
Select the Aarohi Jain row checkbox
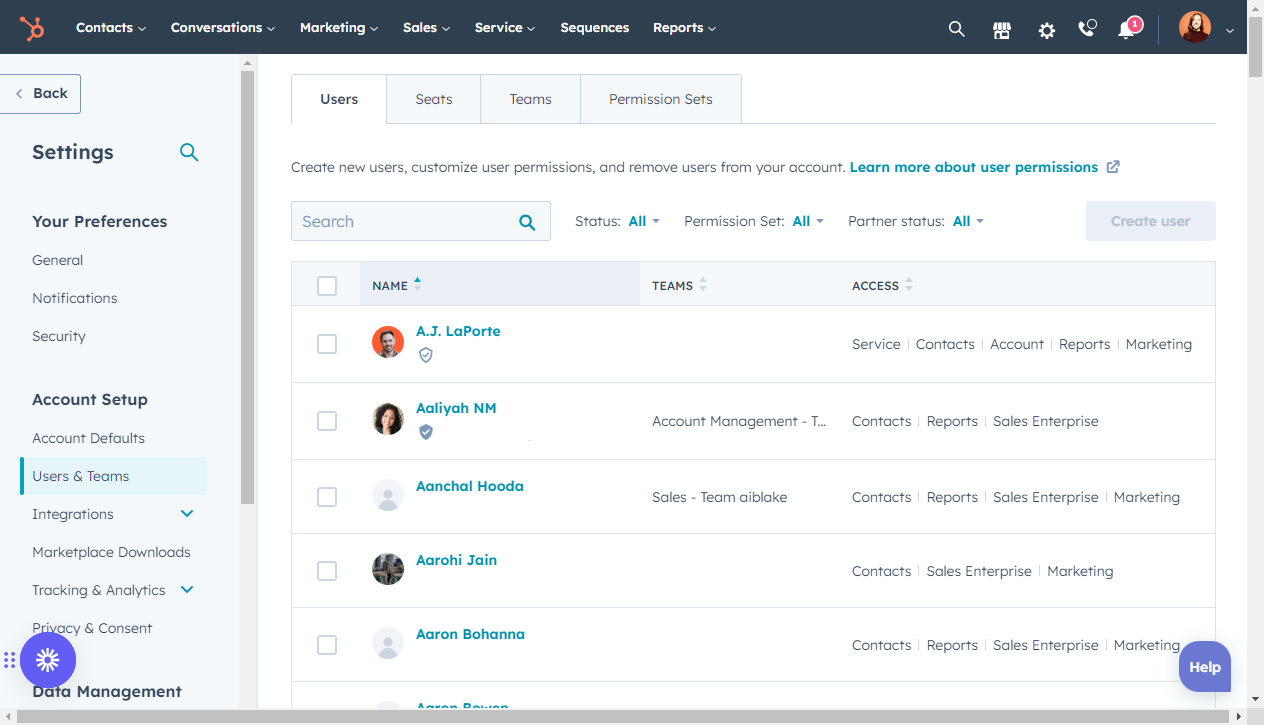pos(327,571)
